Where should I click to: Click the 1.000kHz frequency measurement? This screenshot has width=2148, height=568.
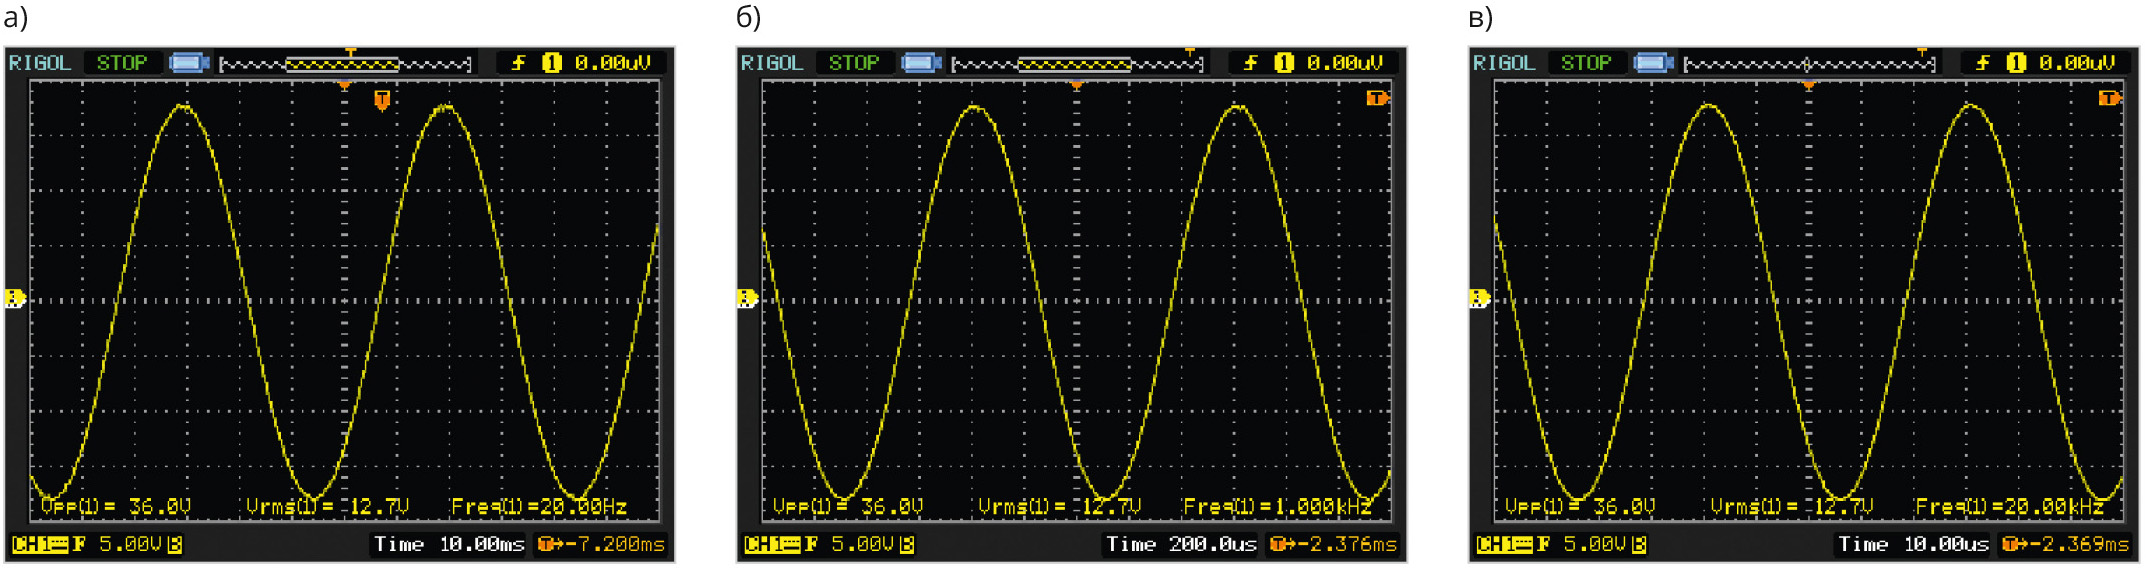point(1277,507)
